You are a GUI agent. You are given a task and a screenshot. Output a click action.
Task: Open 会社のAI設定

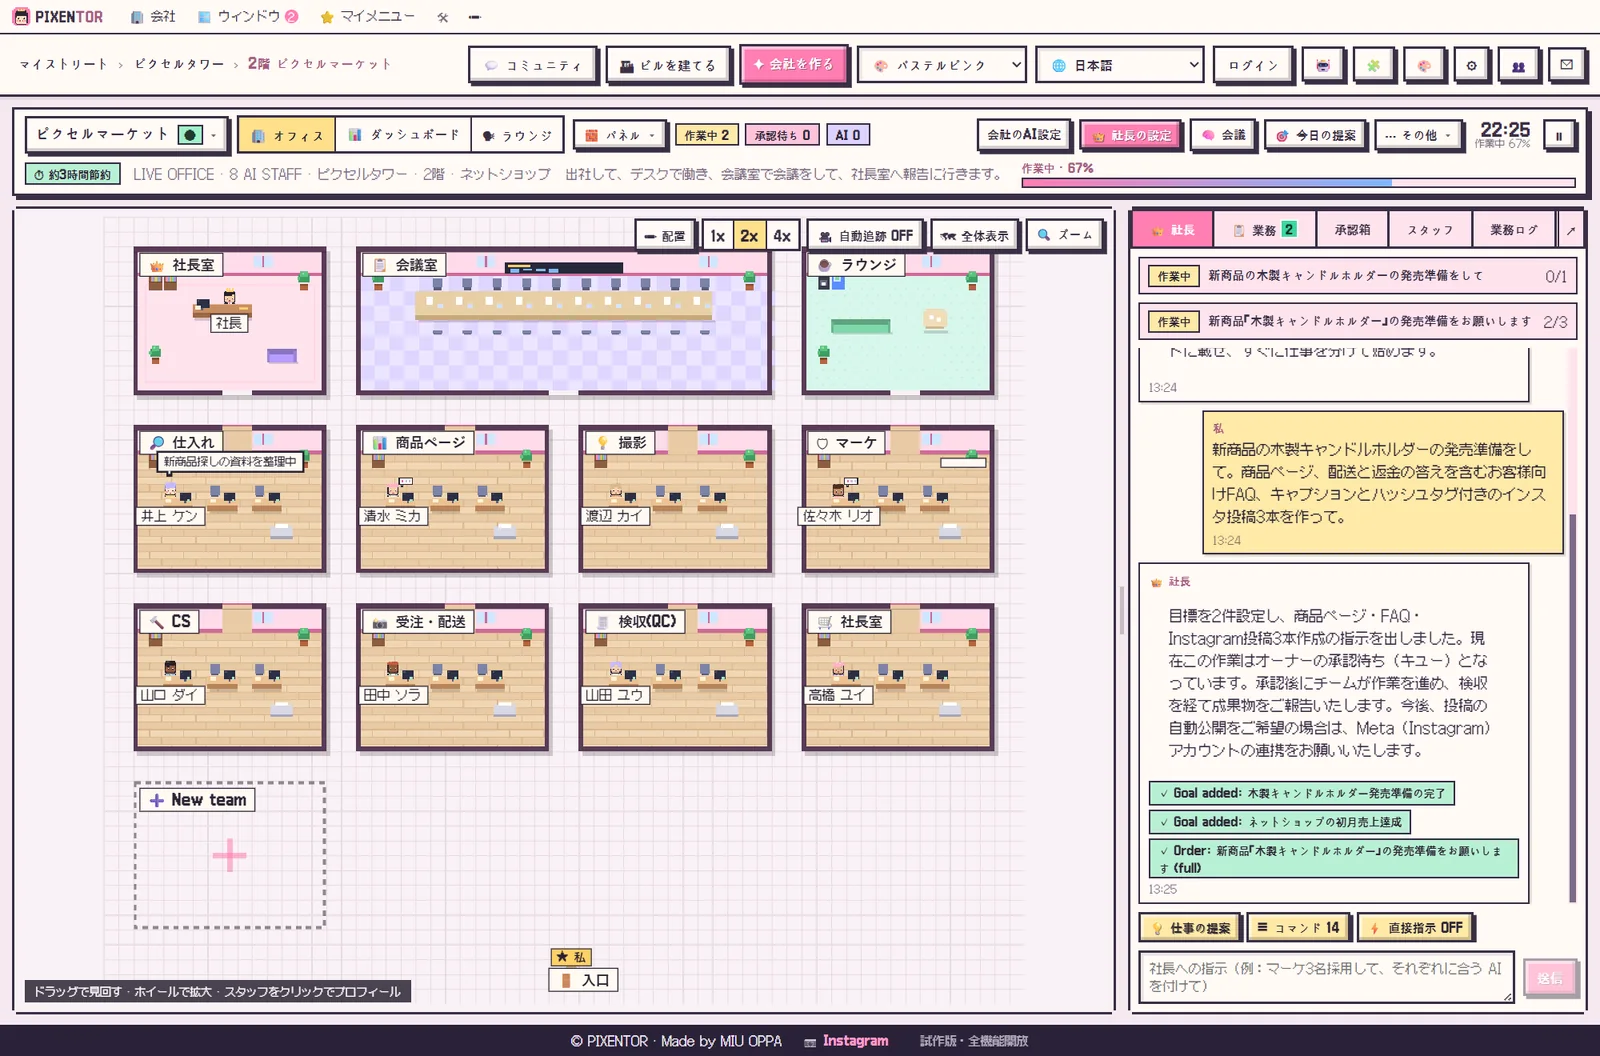1024,135
